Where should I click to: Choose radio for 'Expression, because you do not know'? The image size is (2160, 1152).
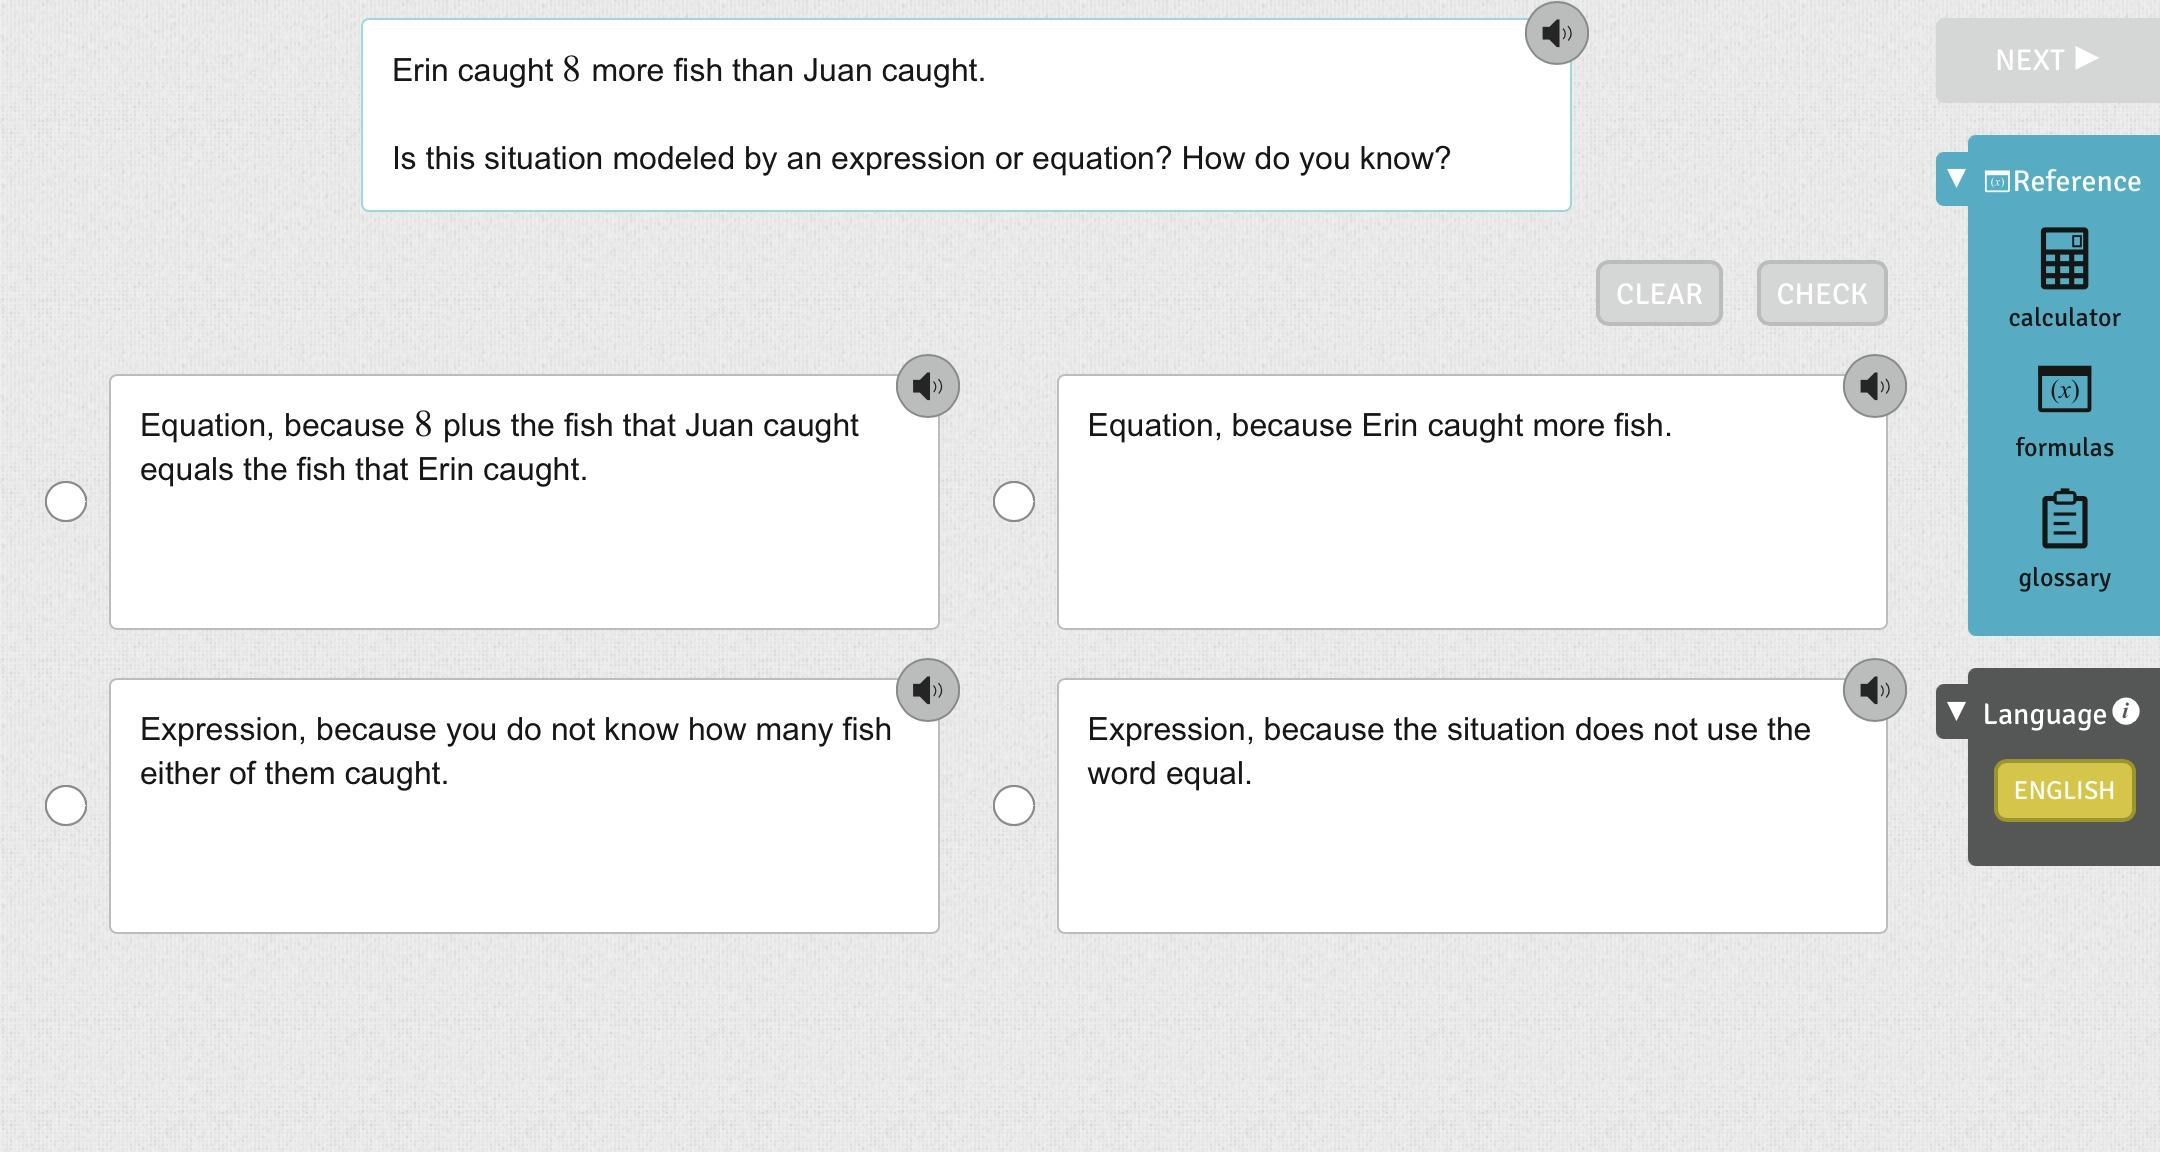click(x=66, y=806)
